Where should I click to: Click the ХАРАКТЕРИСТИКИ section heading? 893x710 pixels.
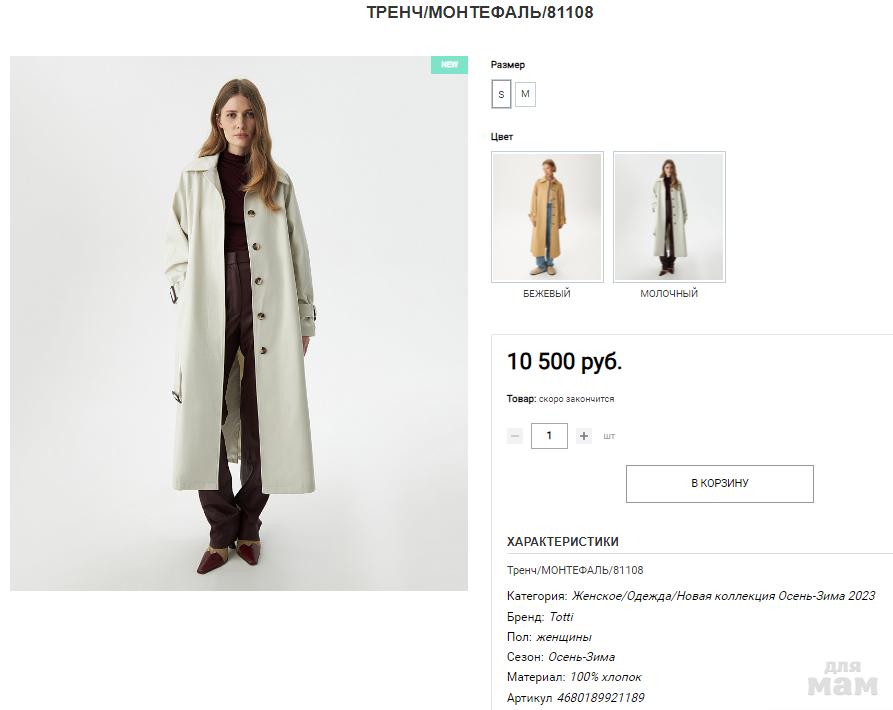pyautogui.click(x=563, y=542)
